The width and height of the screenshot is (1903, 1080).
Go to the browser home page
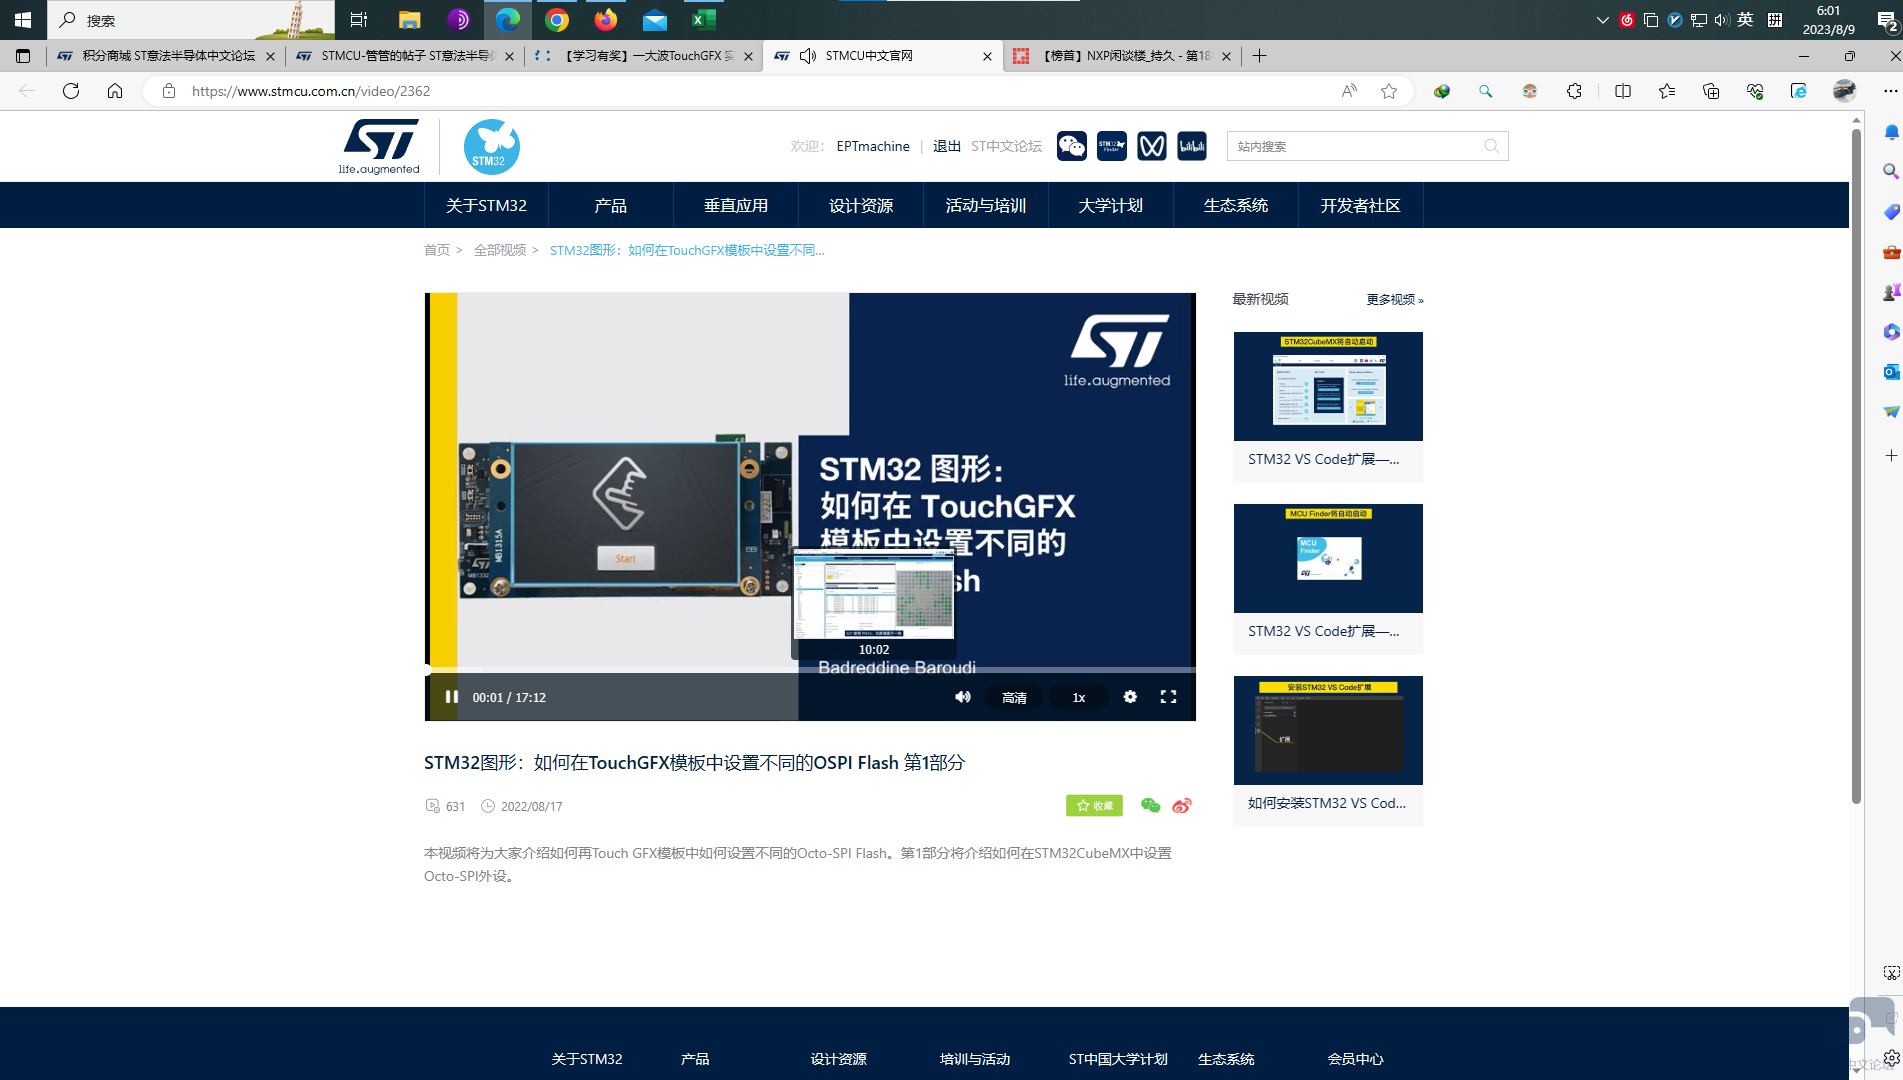point(115,91)
